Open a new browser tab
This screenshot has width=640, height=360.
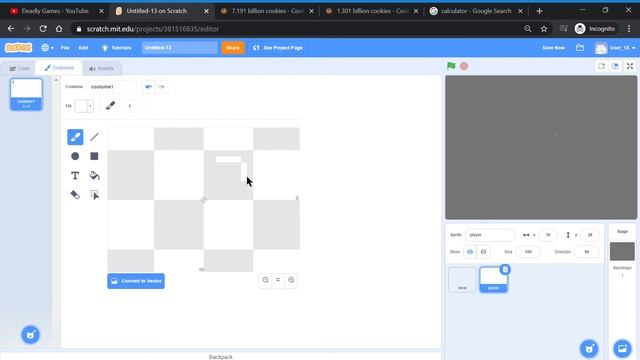pos(539,11)
